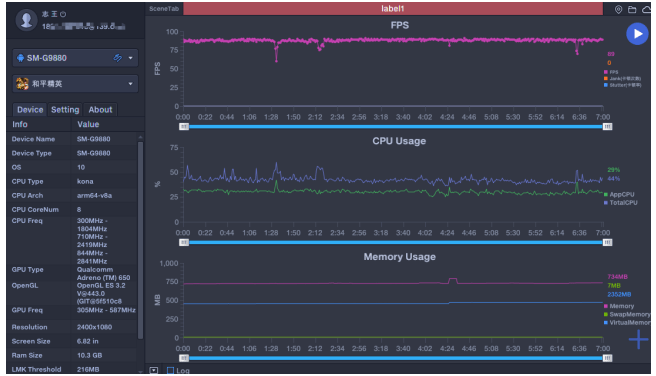
Task: Click the blue plus icon to add chart
Action: pos(638,339)
